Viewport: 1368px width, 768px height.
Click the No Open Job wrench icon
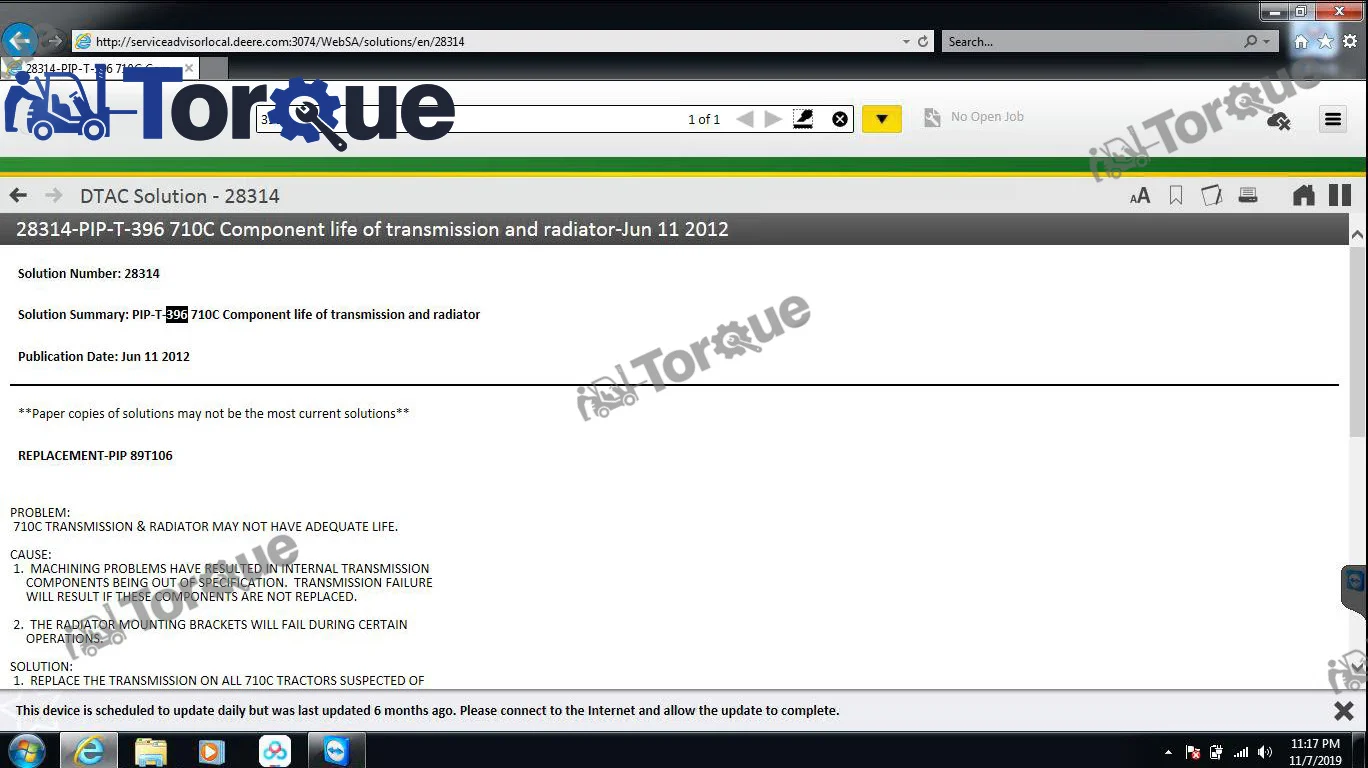pyautogui.click(x=932, y=118)
